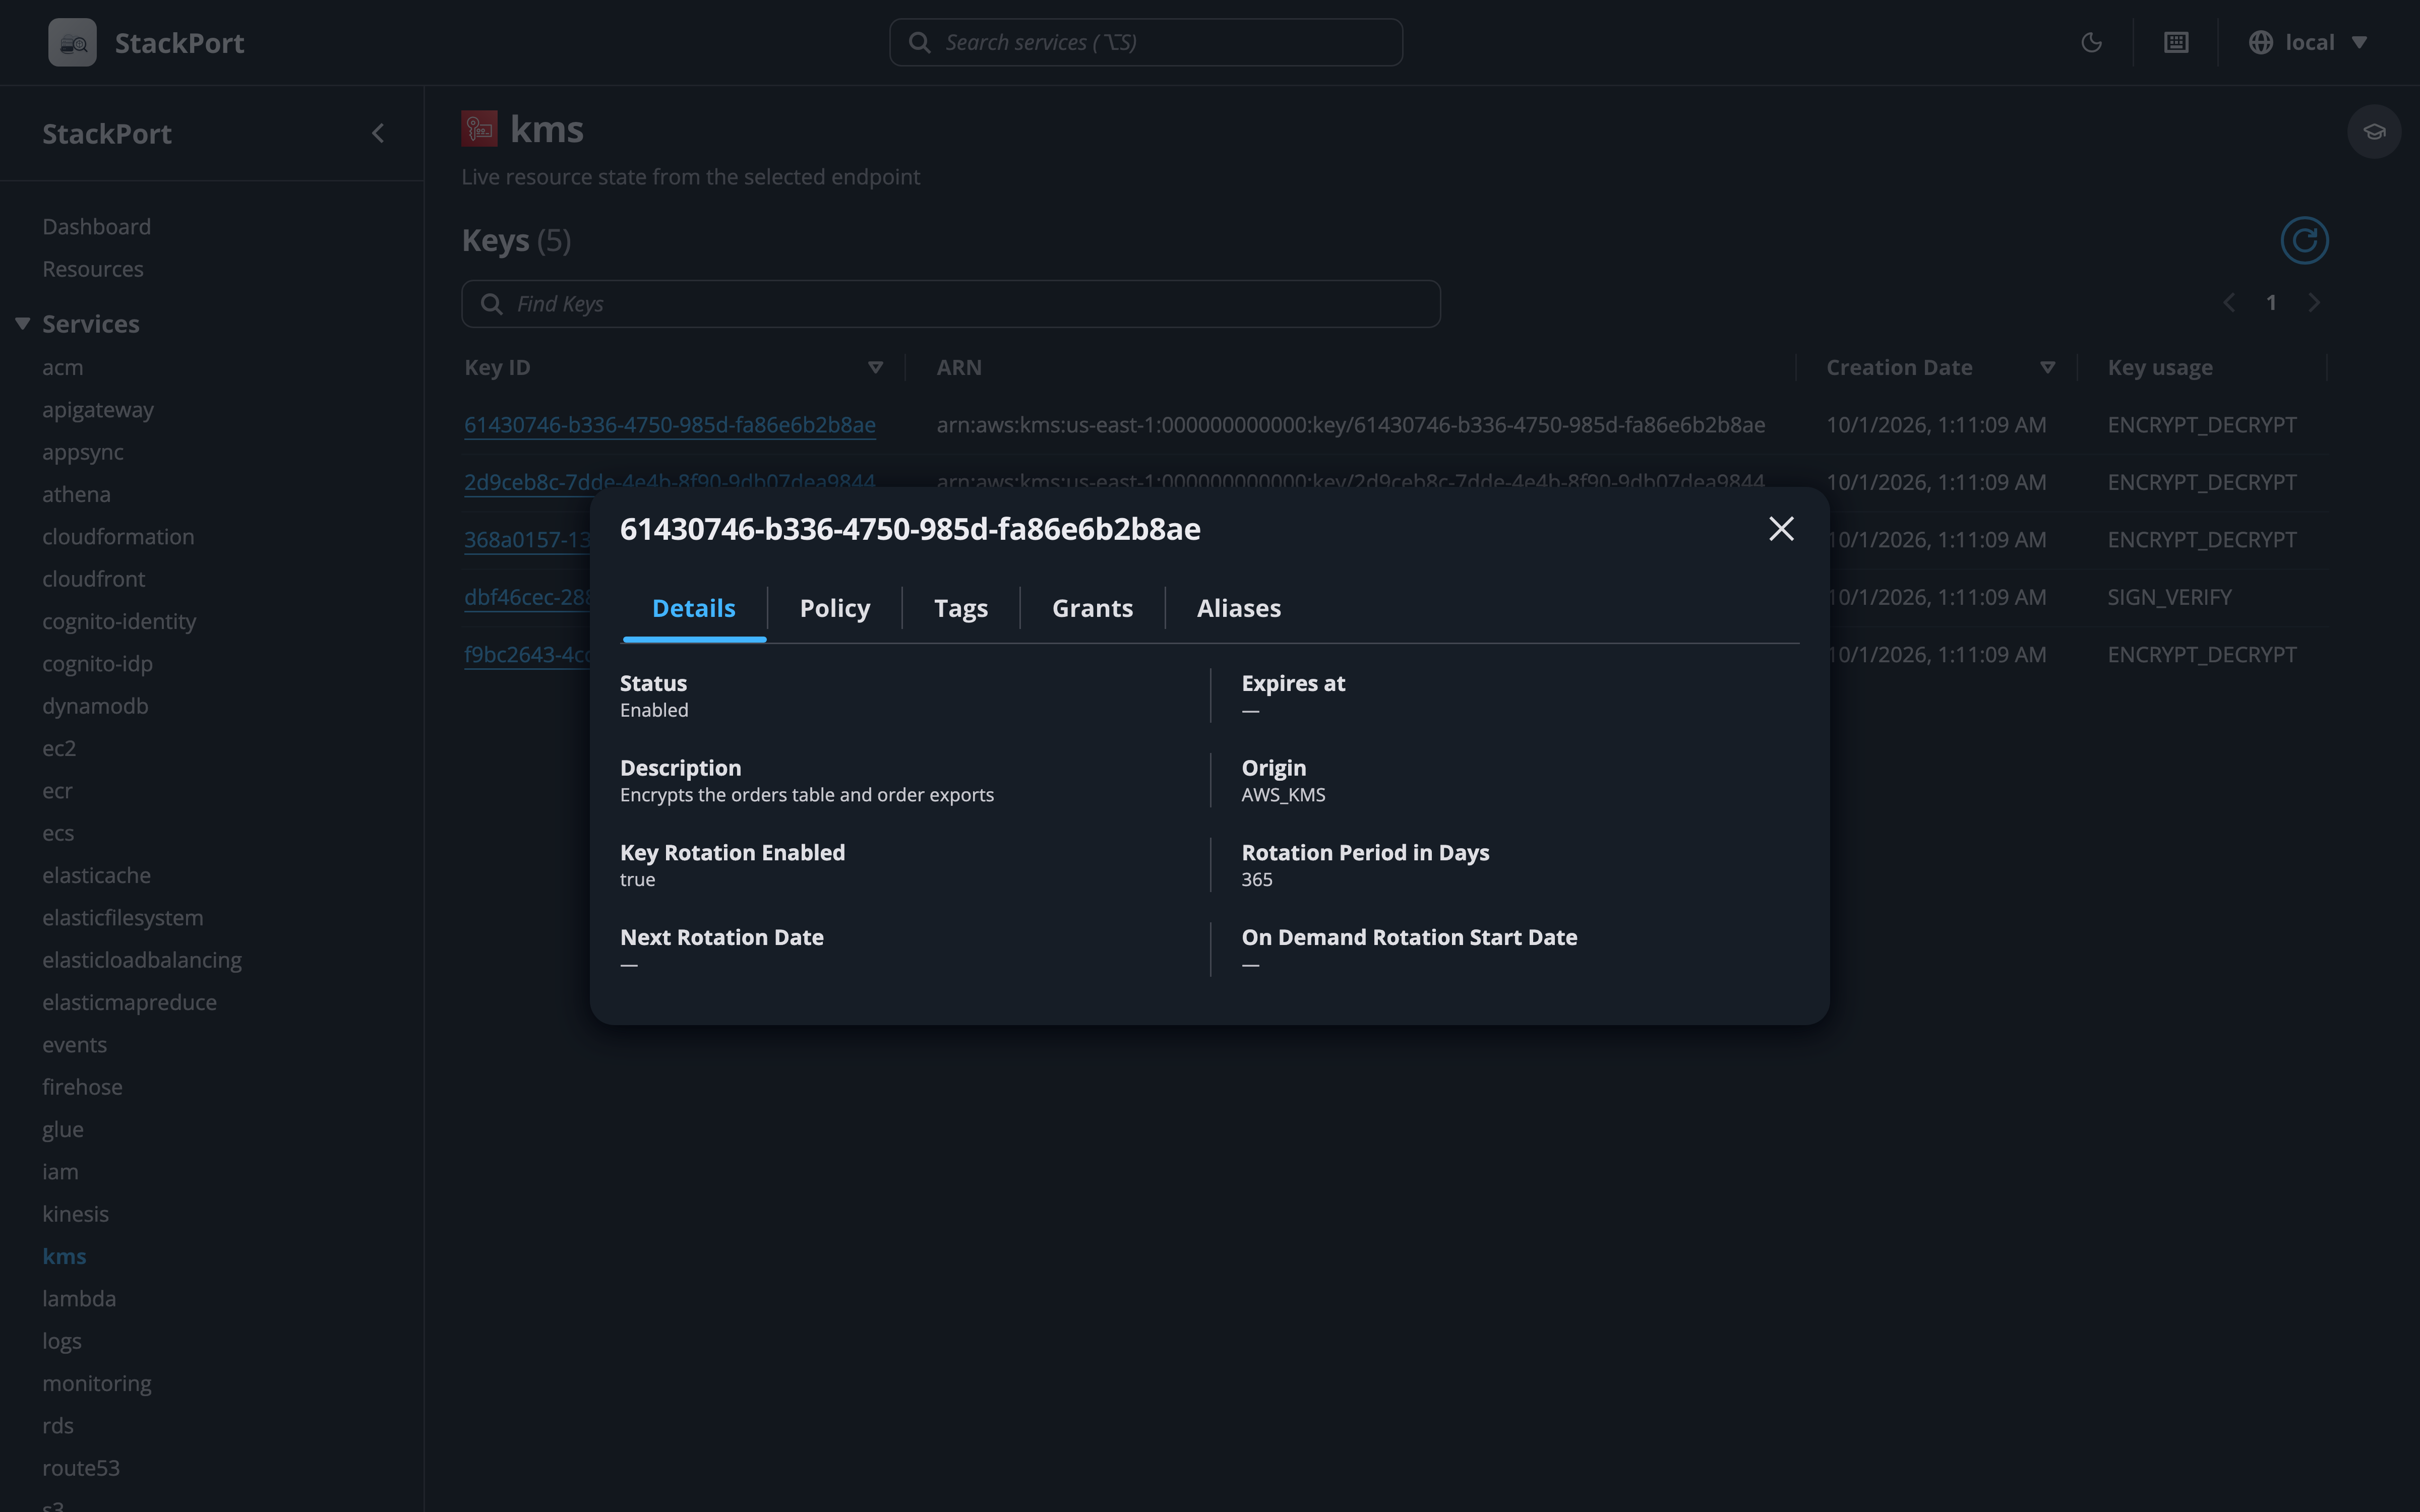Viewport: 2420px width, 1512px height.
Task: Open the events service
Action: [x=74, y=1045]
